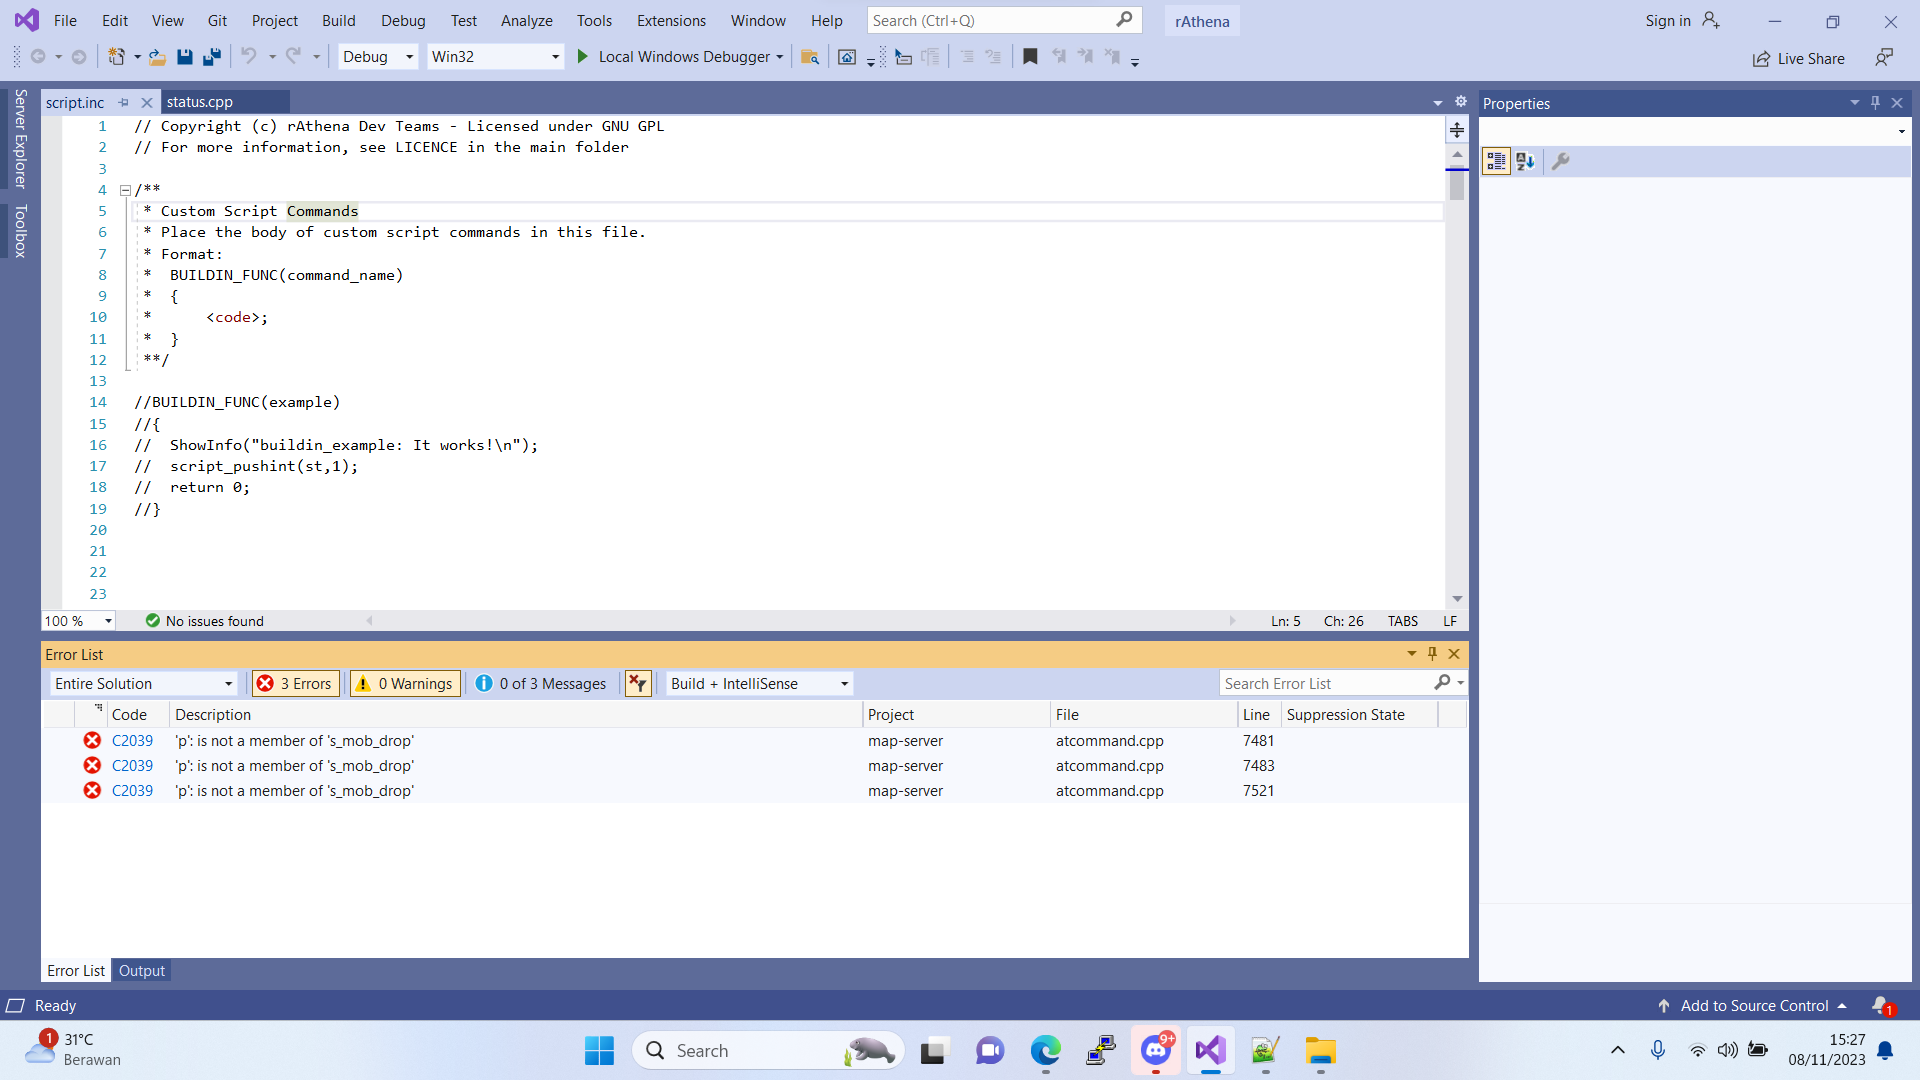Viewport: 1920px width, 1080px height.
Task: Toggle bookmark with the bookmark icon
Action: (1030, 57)
